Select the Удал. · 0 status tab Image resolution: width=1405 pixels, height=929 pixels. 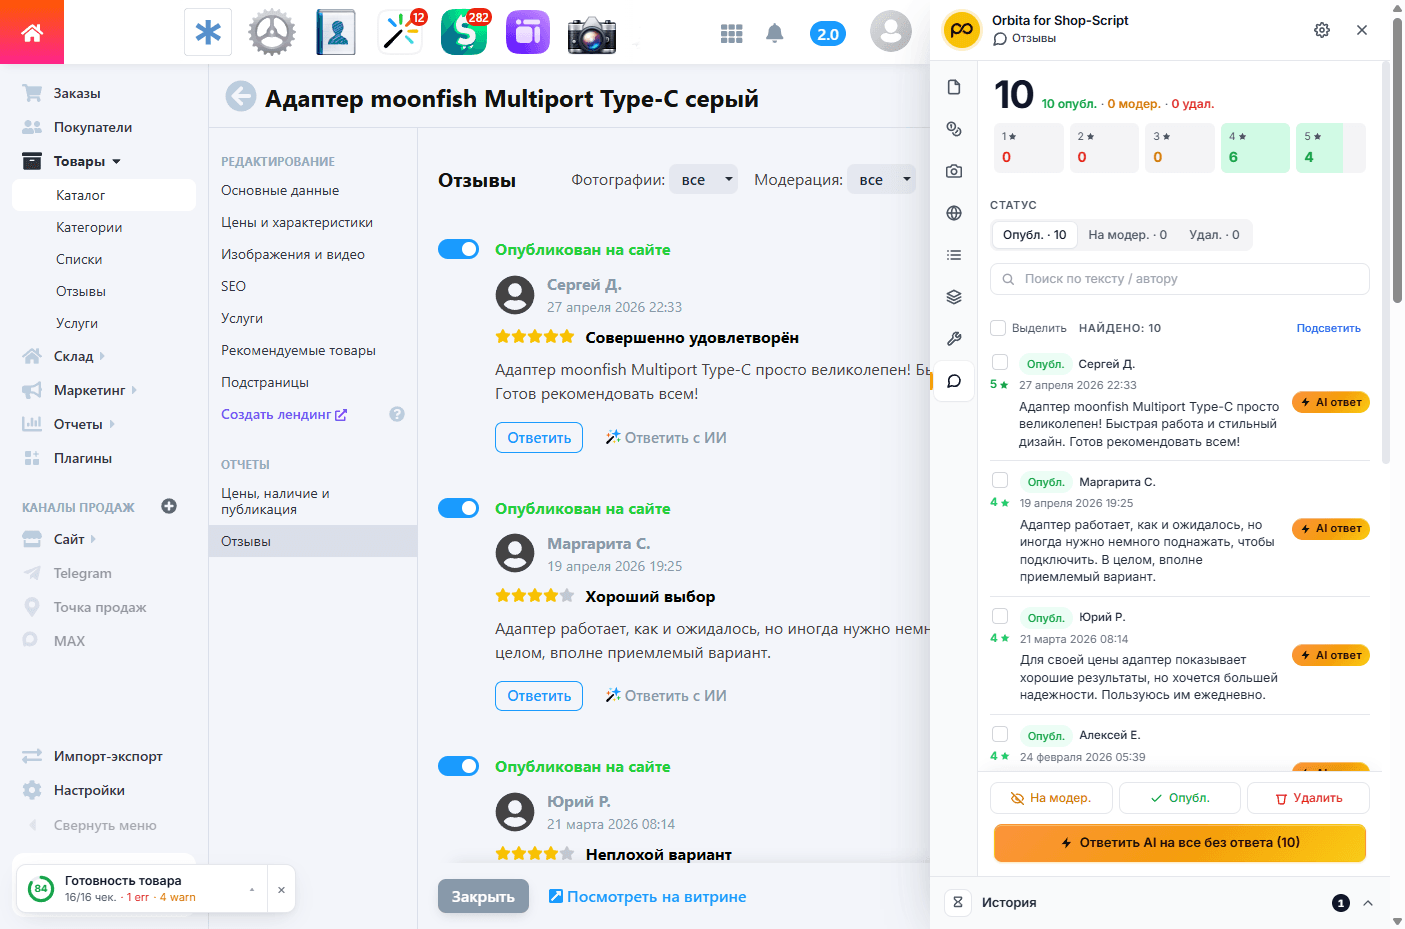[x=1214, y=235]
